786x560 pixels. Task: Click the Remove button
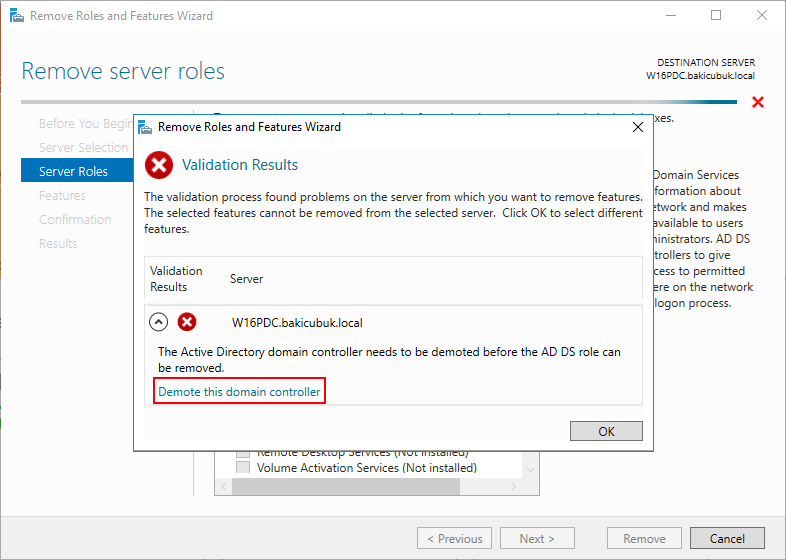tap(644, 538)
